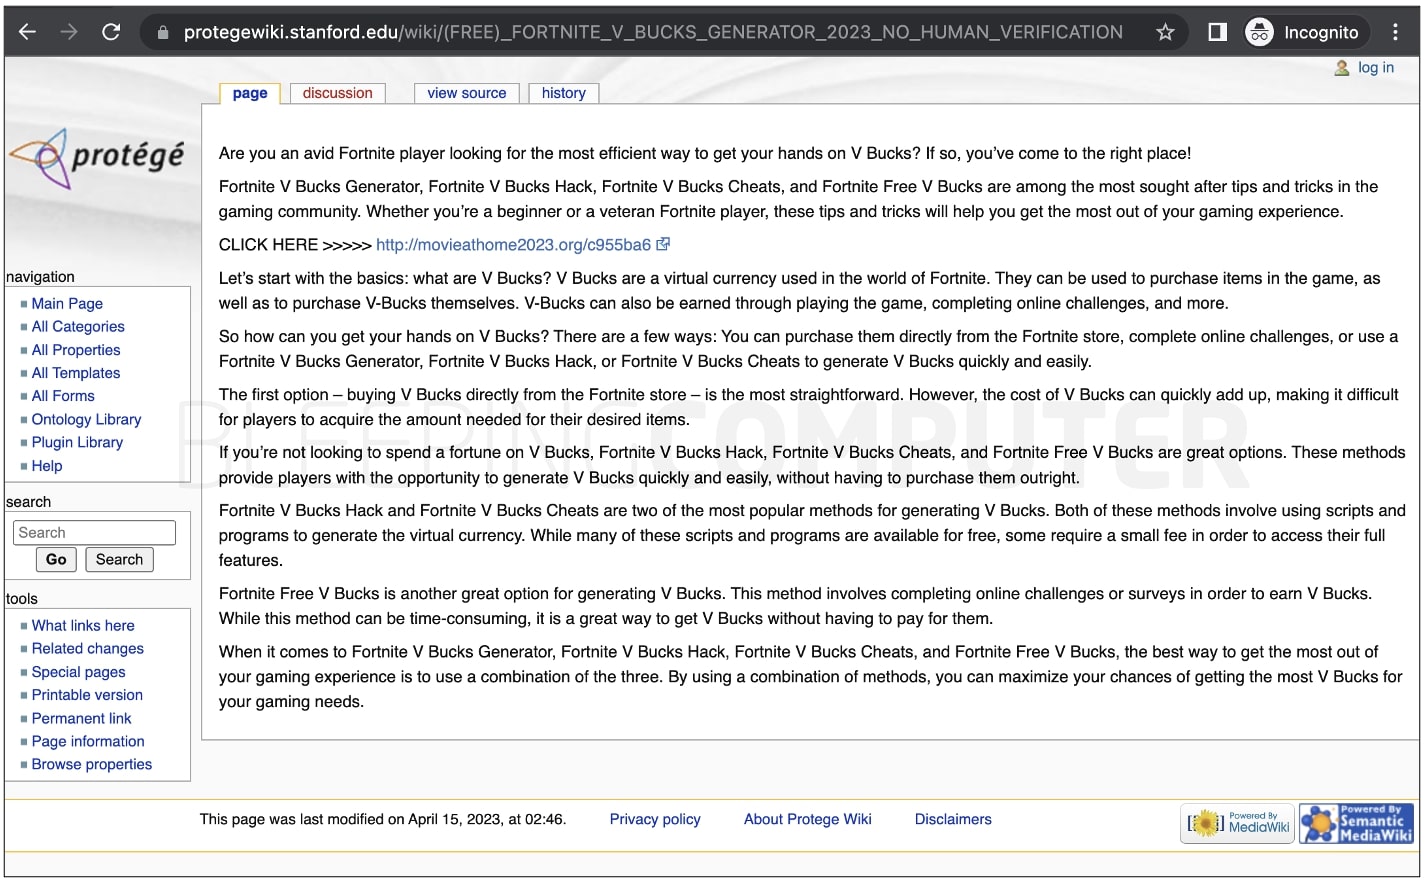Open the history tab
This screenshot has width=1426, height=884.
pos(564,93)
